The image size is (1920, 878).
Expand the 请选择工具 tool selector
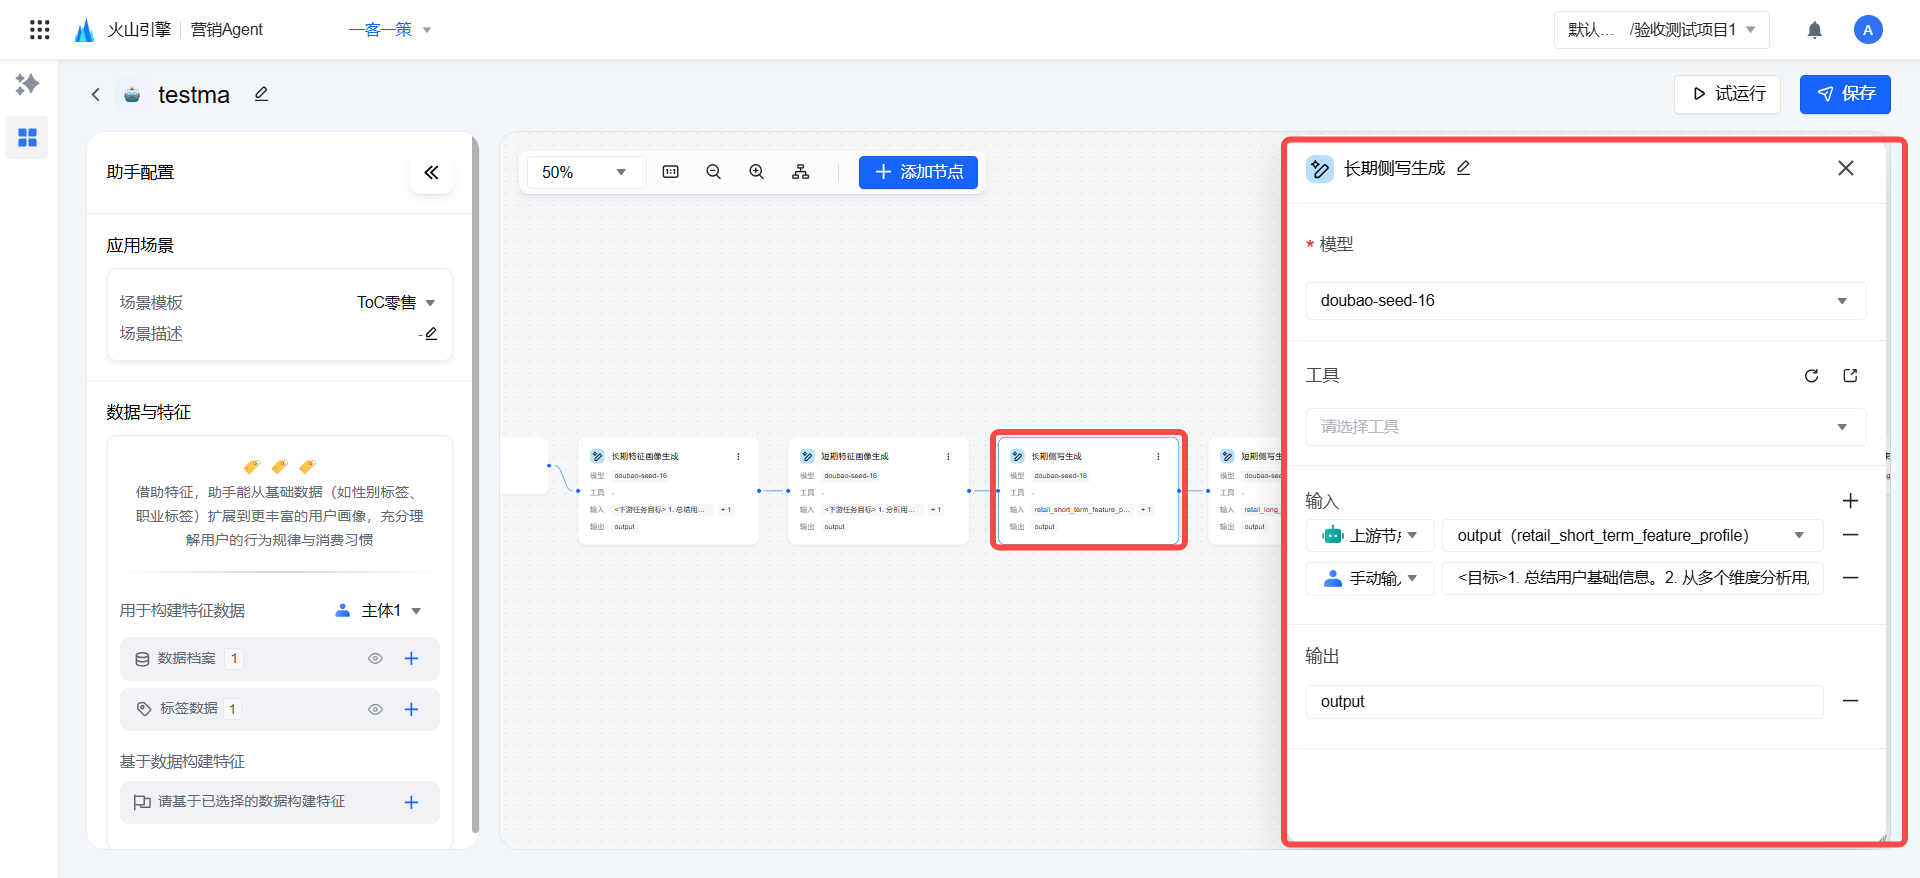click(1585, 427)
